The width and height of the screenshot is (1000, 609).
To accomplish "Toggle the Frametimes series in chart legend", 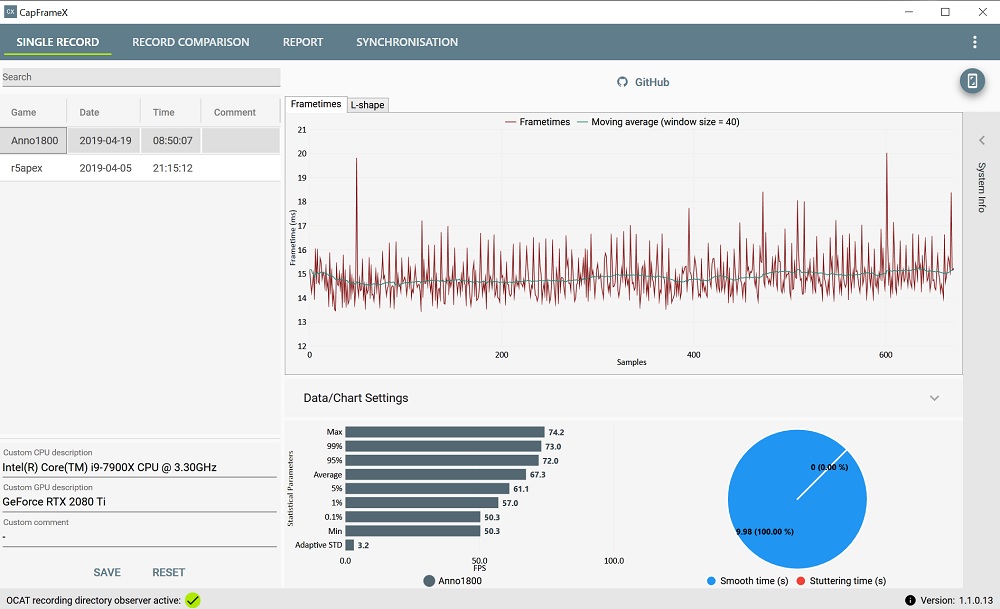I will [x=538, y=122].
